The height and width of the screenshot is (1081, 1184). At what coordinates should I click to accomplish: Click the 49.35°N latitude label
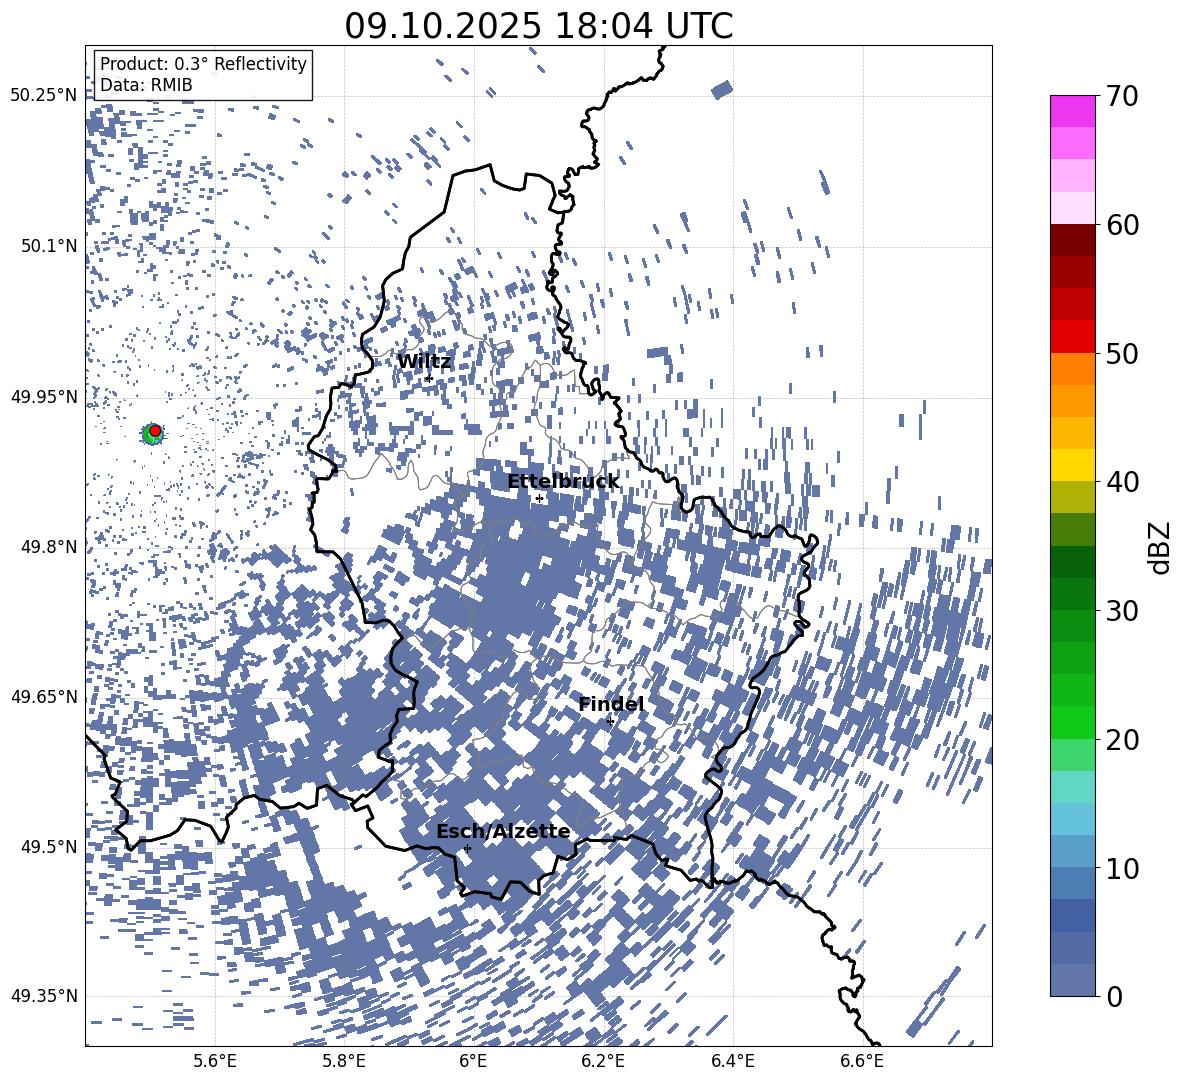[x=44, y=996]
